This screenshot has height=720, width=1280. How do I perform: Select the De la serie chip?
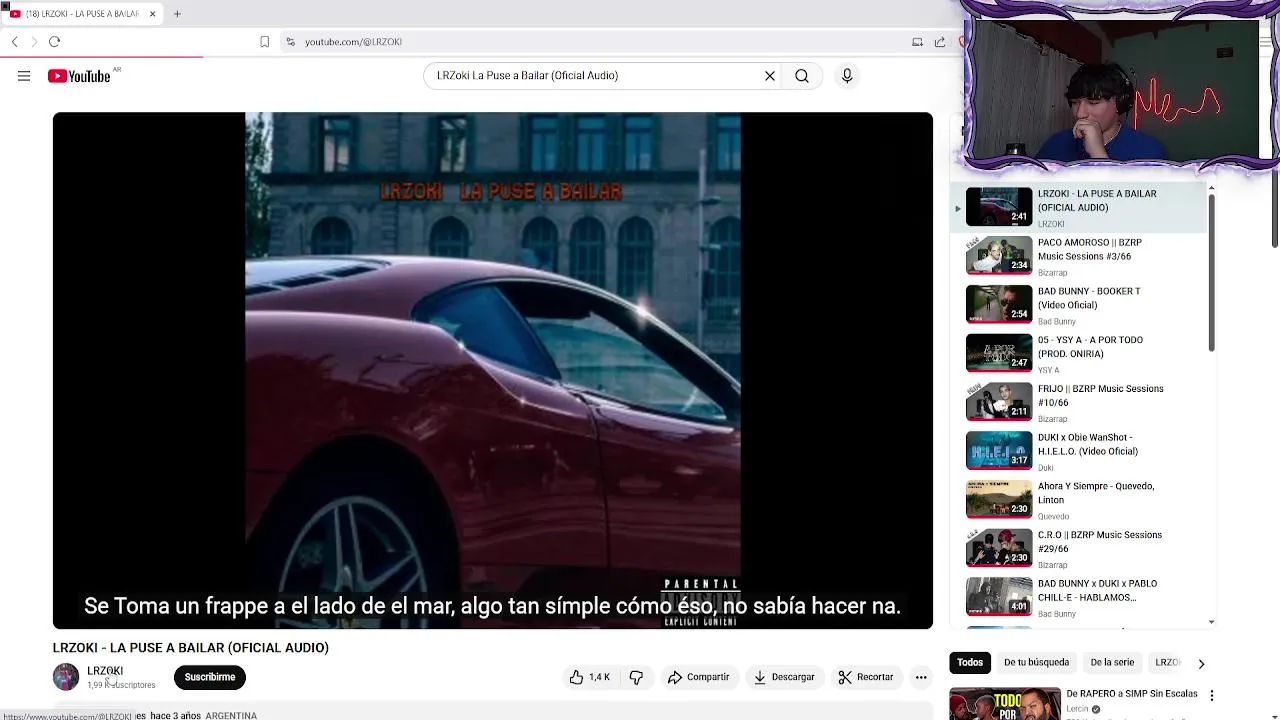pos(1112,662)
